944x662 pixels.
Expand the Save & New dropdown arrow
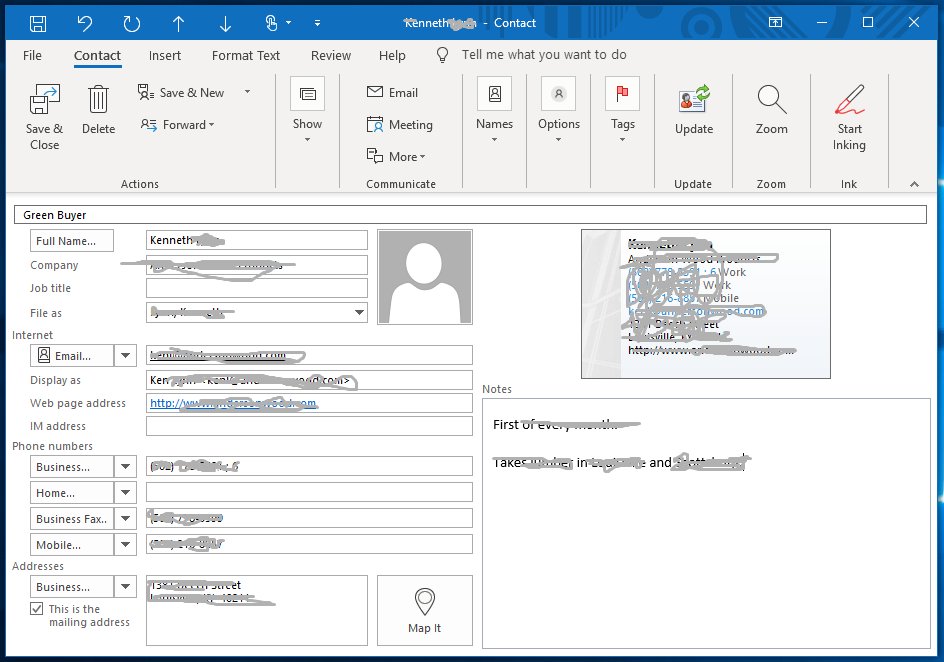click(247, 92)
